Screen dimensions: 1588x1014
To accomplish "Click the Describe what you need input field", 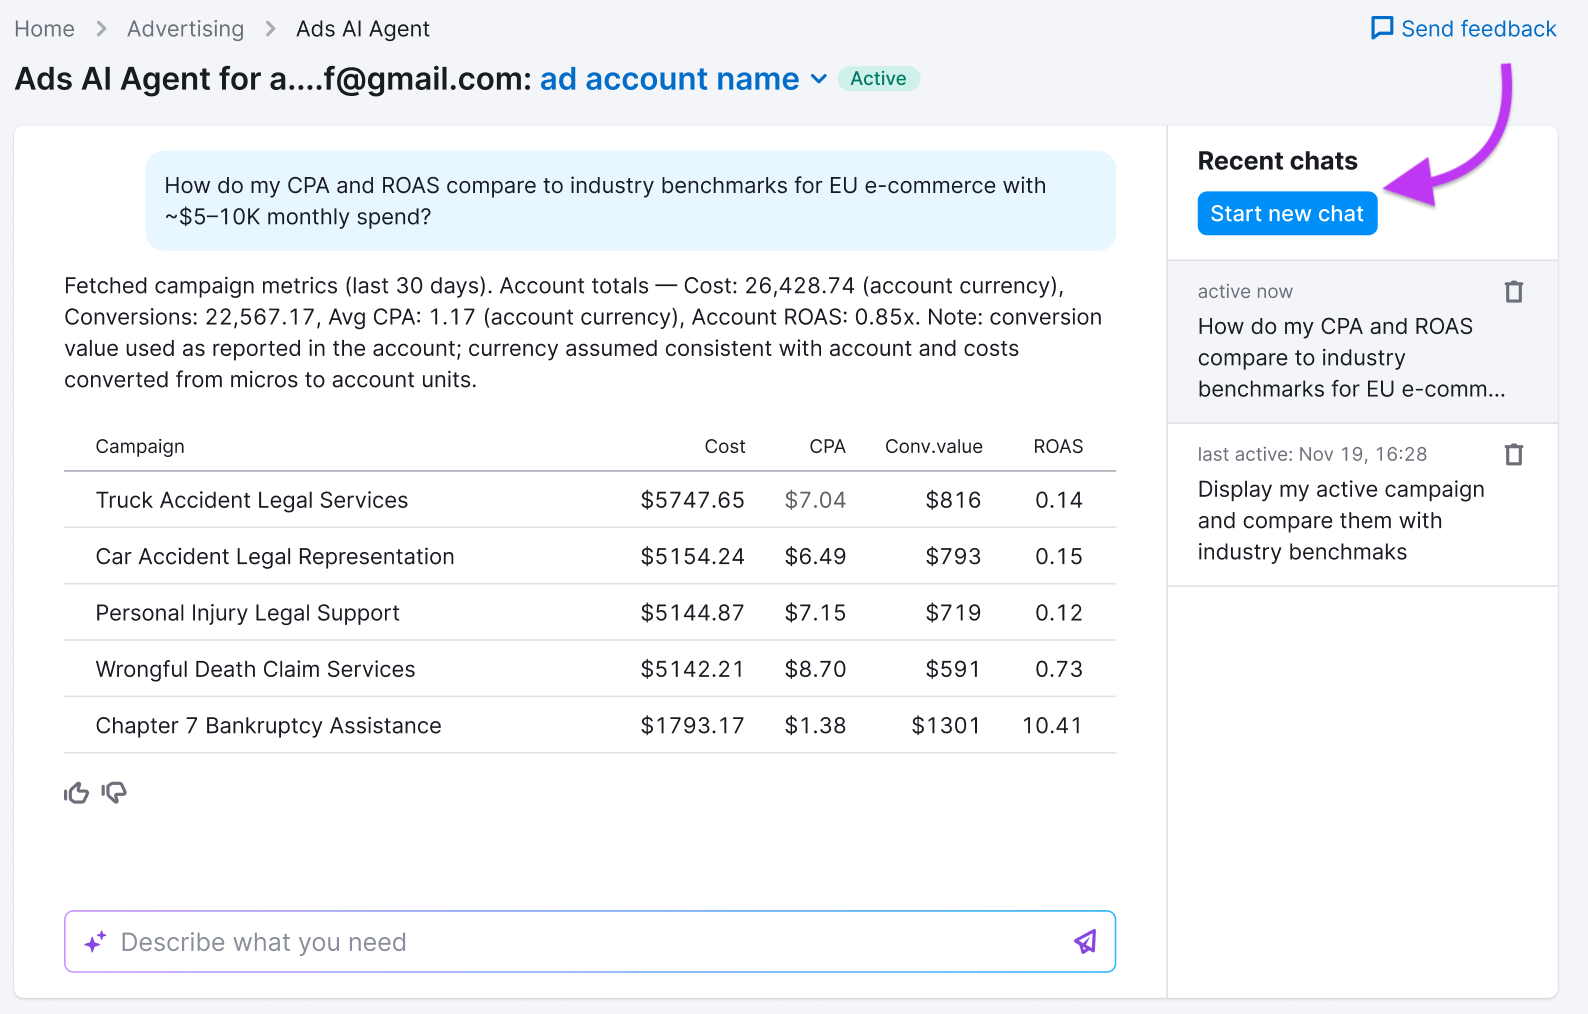I will pos(500,941).
